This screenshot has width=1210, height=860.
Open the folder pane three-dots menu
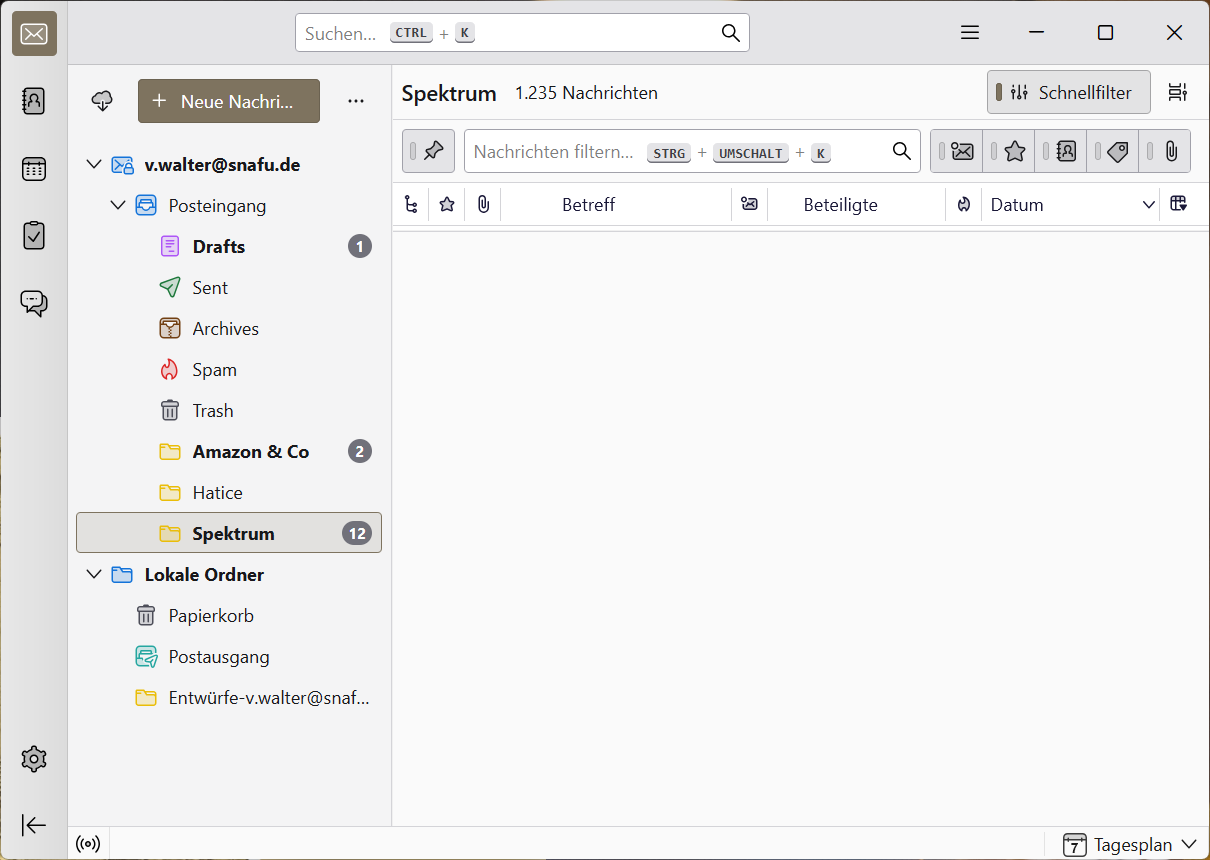point(356,101)
